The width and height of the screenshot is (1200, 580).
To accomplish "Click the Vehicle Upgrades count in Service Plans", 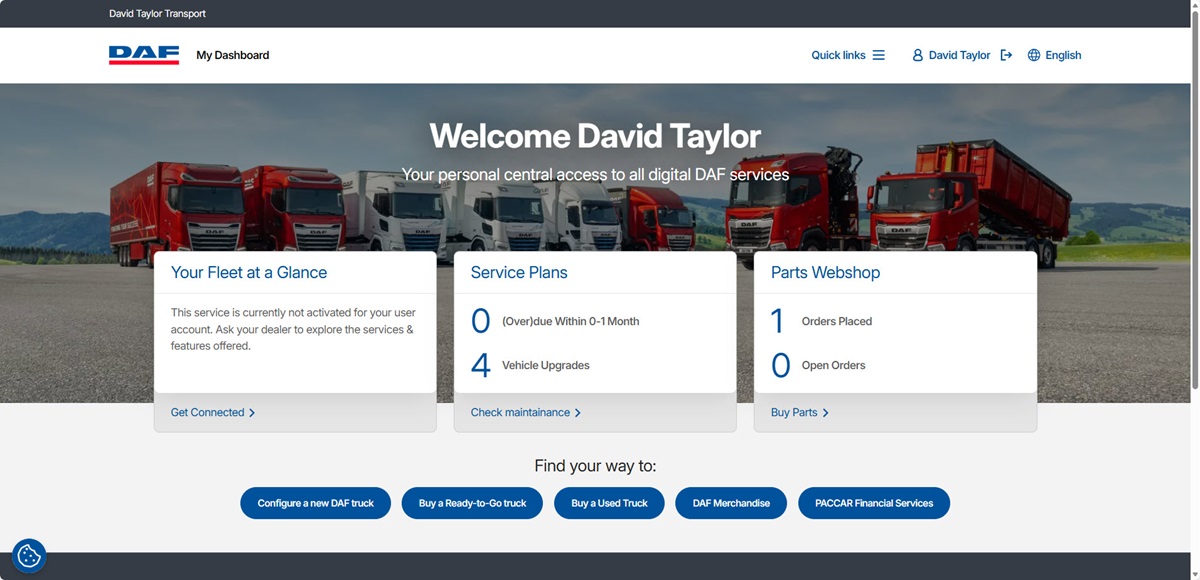I will point(480,364).
